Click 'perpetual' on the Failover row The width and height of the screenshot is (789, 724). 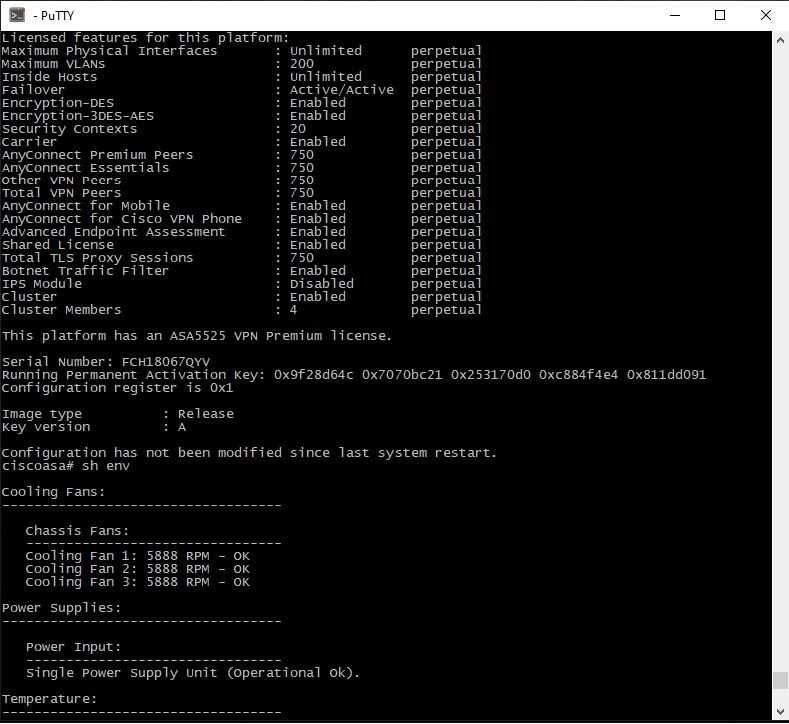(446, 90)
